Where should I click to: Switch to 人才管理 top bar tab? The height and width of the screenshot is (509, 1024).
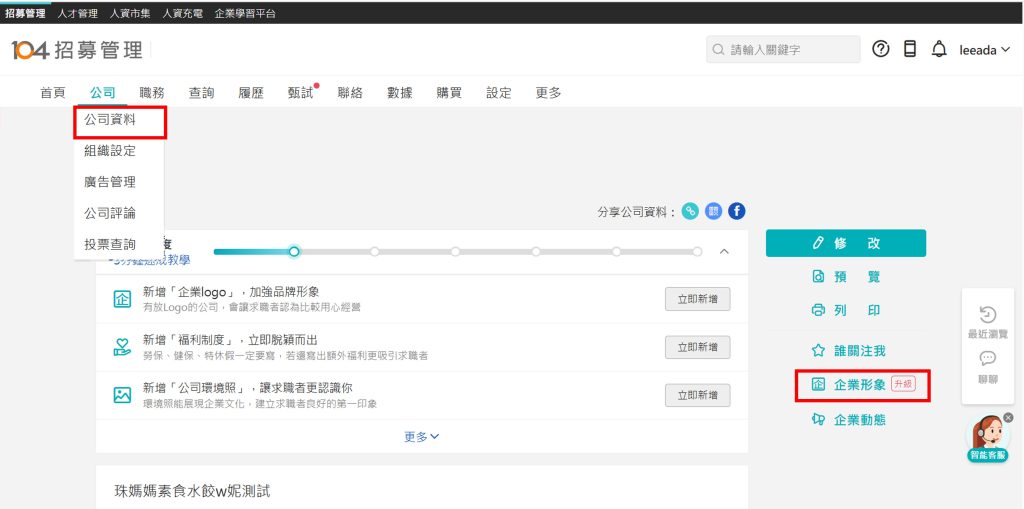pos(77,12)
